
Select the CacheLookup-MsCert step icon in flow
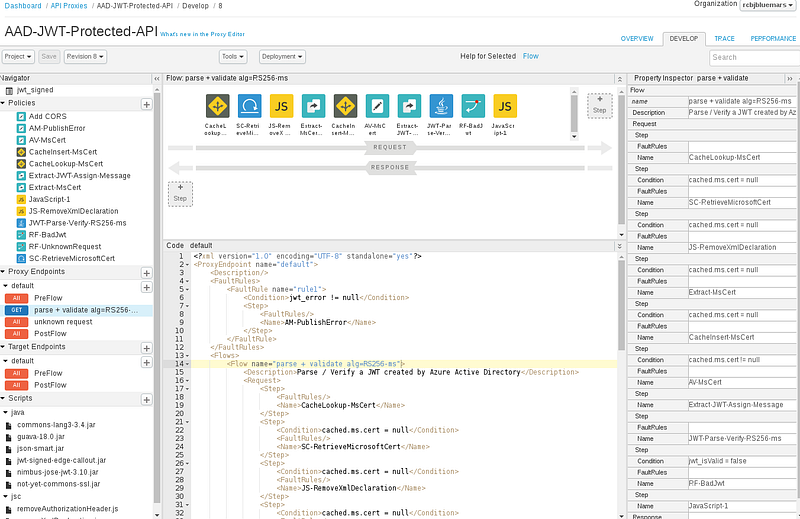tap(217, 106)
